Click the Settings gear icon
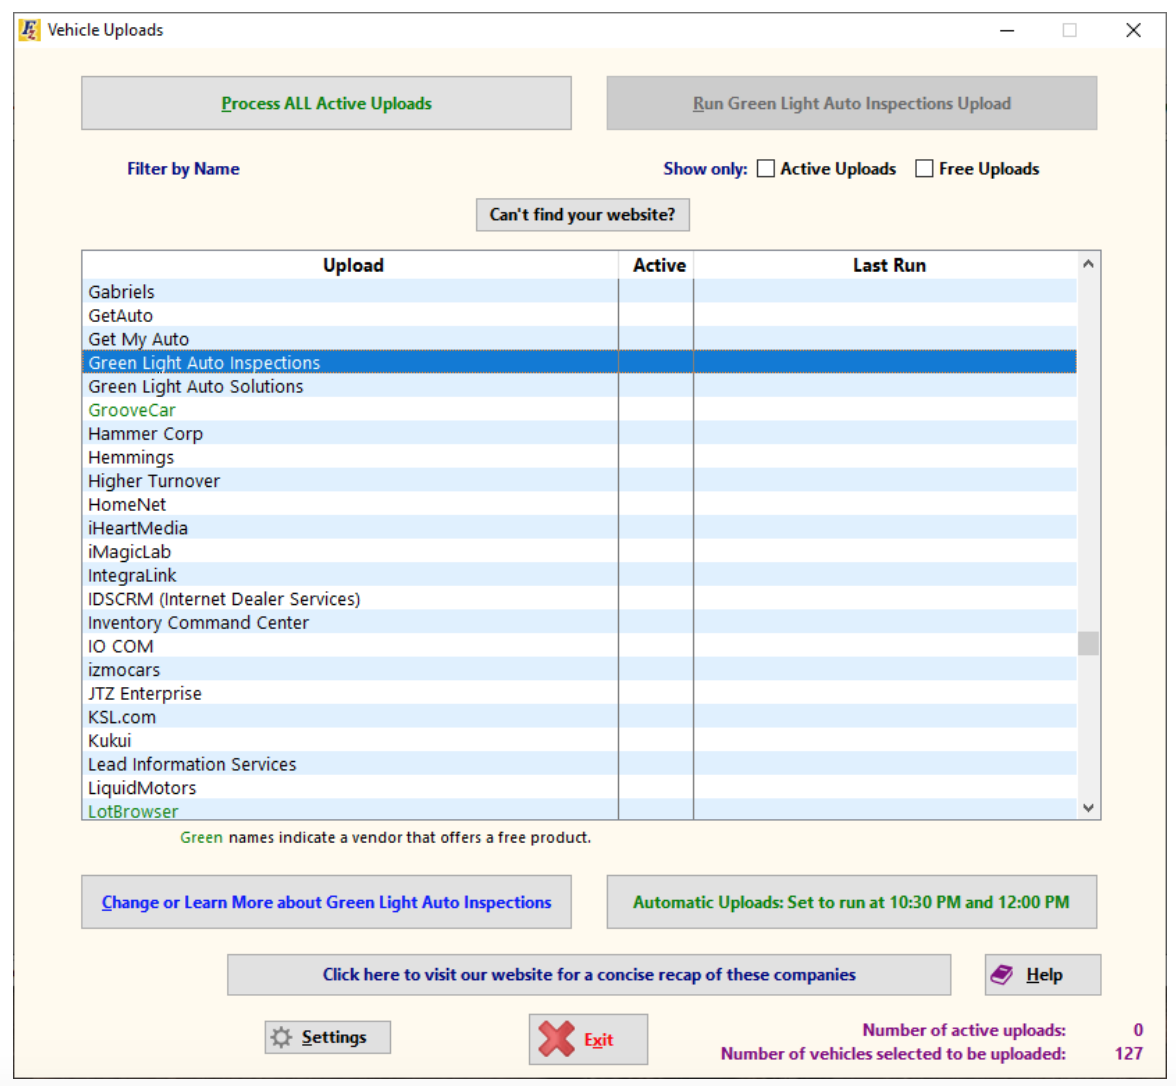The width and height of the screenshot is (1176, 1086). pos(282,1037)
